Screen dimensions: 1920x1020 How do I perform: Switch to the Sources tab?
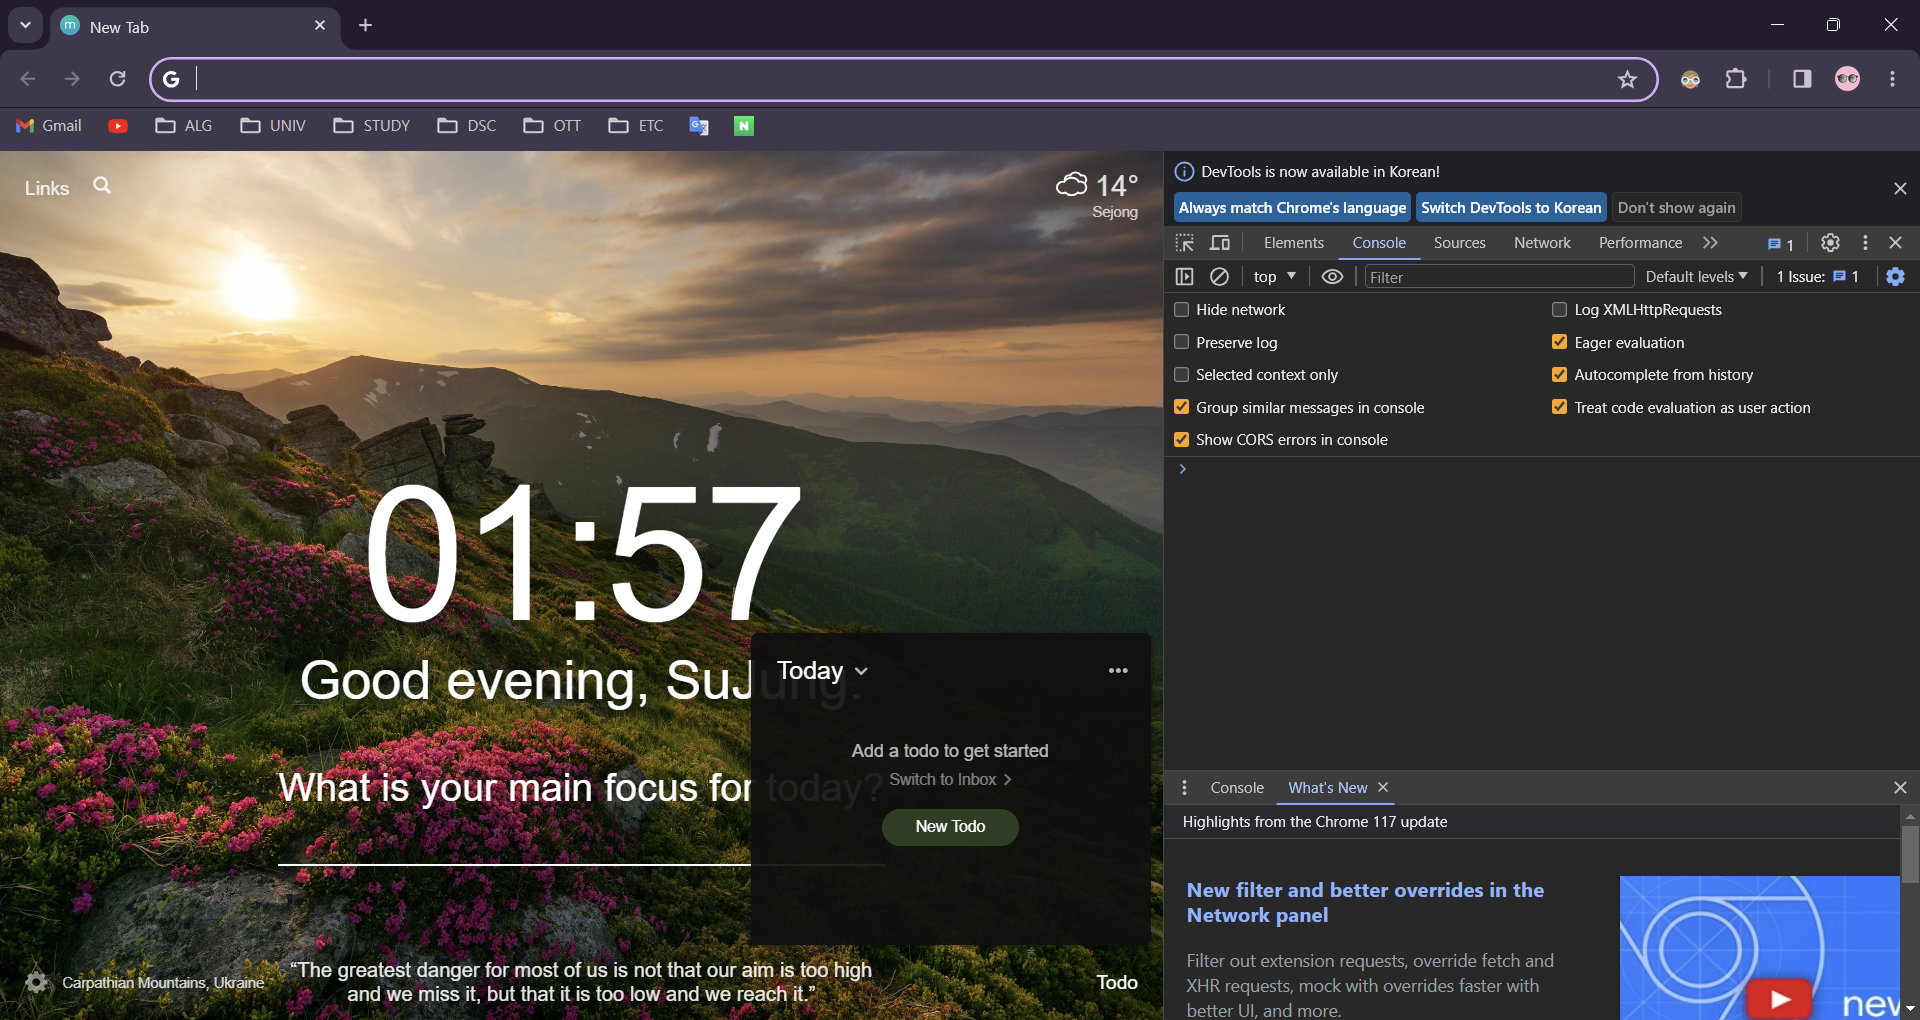[1459, 243]
